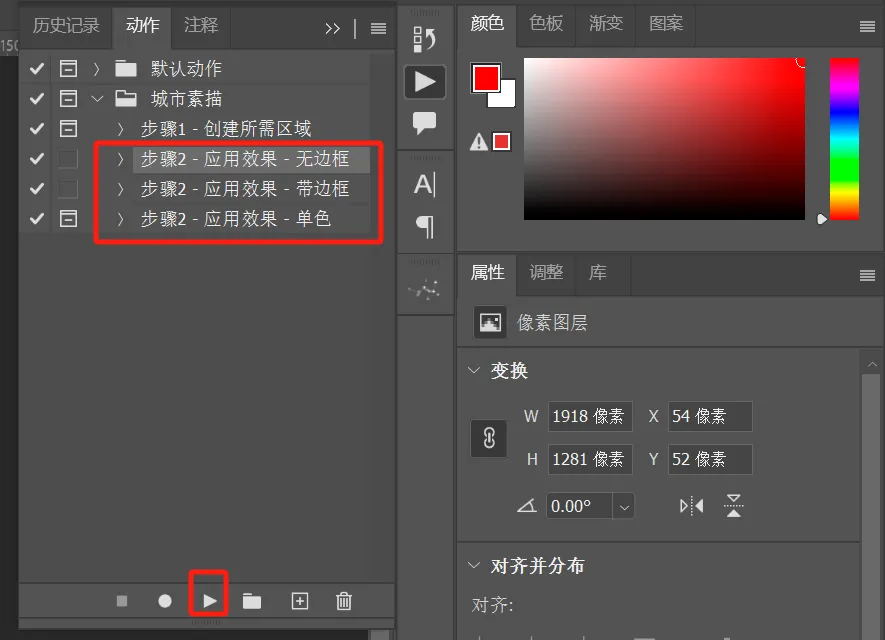This screenshot has height=640, width=885.
Task: Expand 步骤1 - 创建所需区域 steps
Action: click(120, 129)
